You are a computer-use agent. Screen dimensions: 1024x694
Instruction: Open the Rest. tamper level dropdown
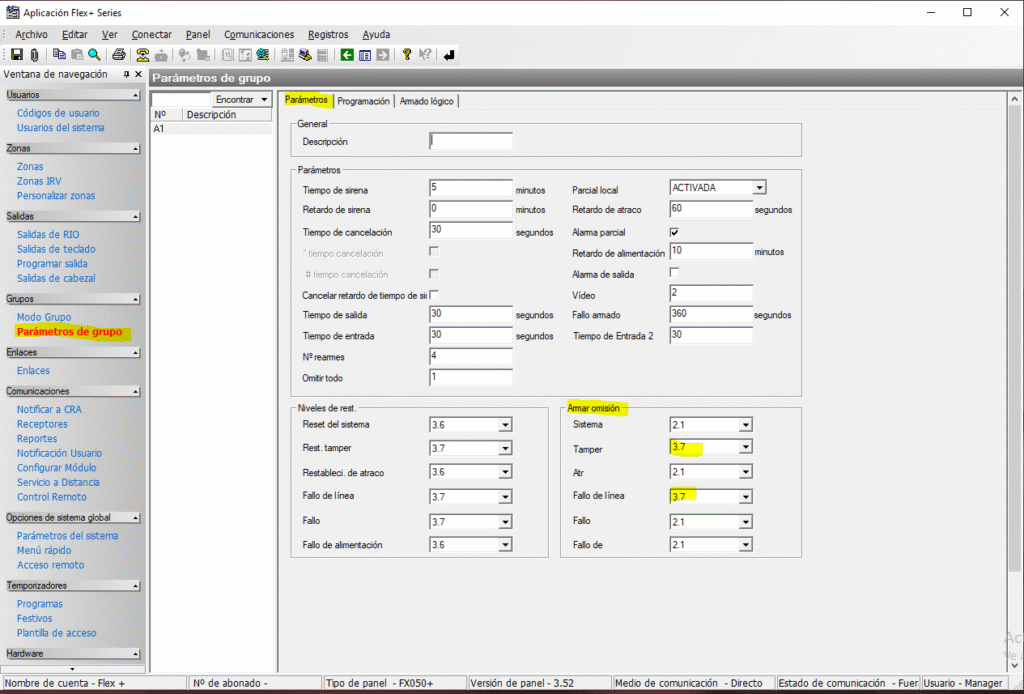[505, 449]
